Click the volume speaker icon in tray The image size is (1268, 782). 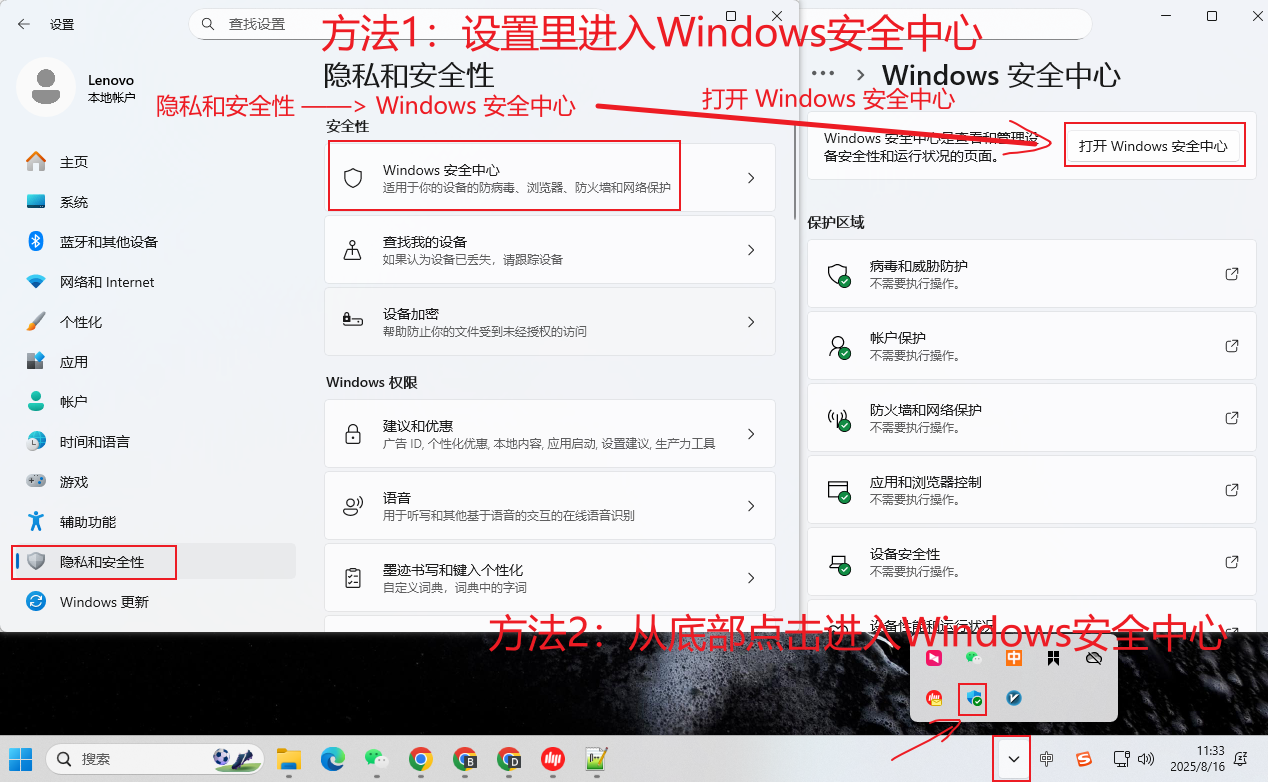point(1146,760)
